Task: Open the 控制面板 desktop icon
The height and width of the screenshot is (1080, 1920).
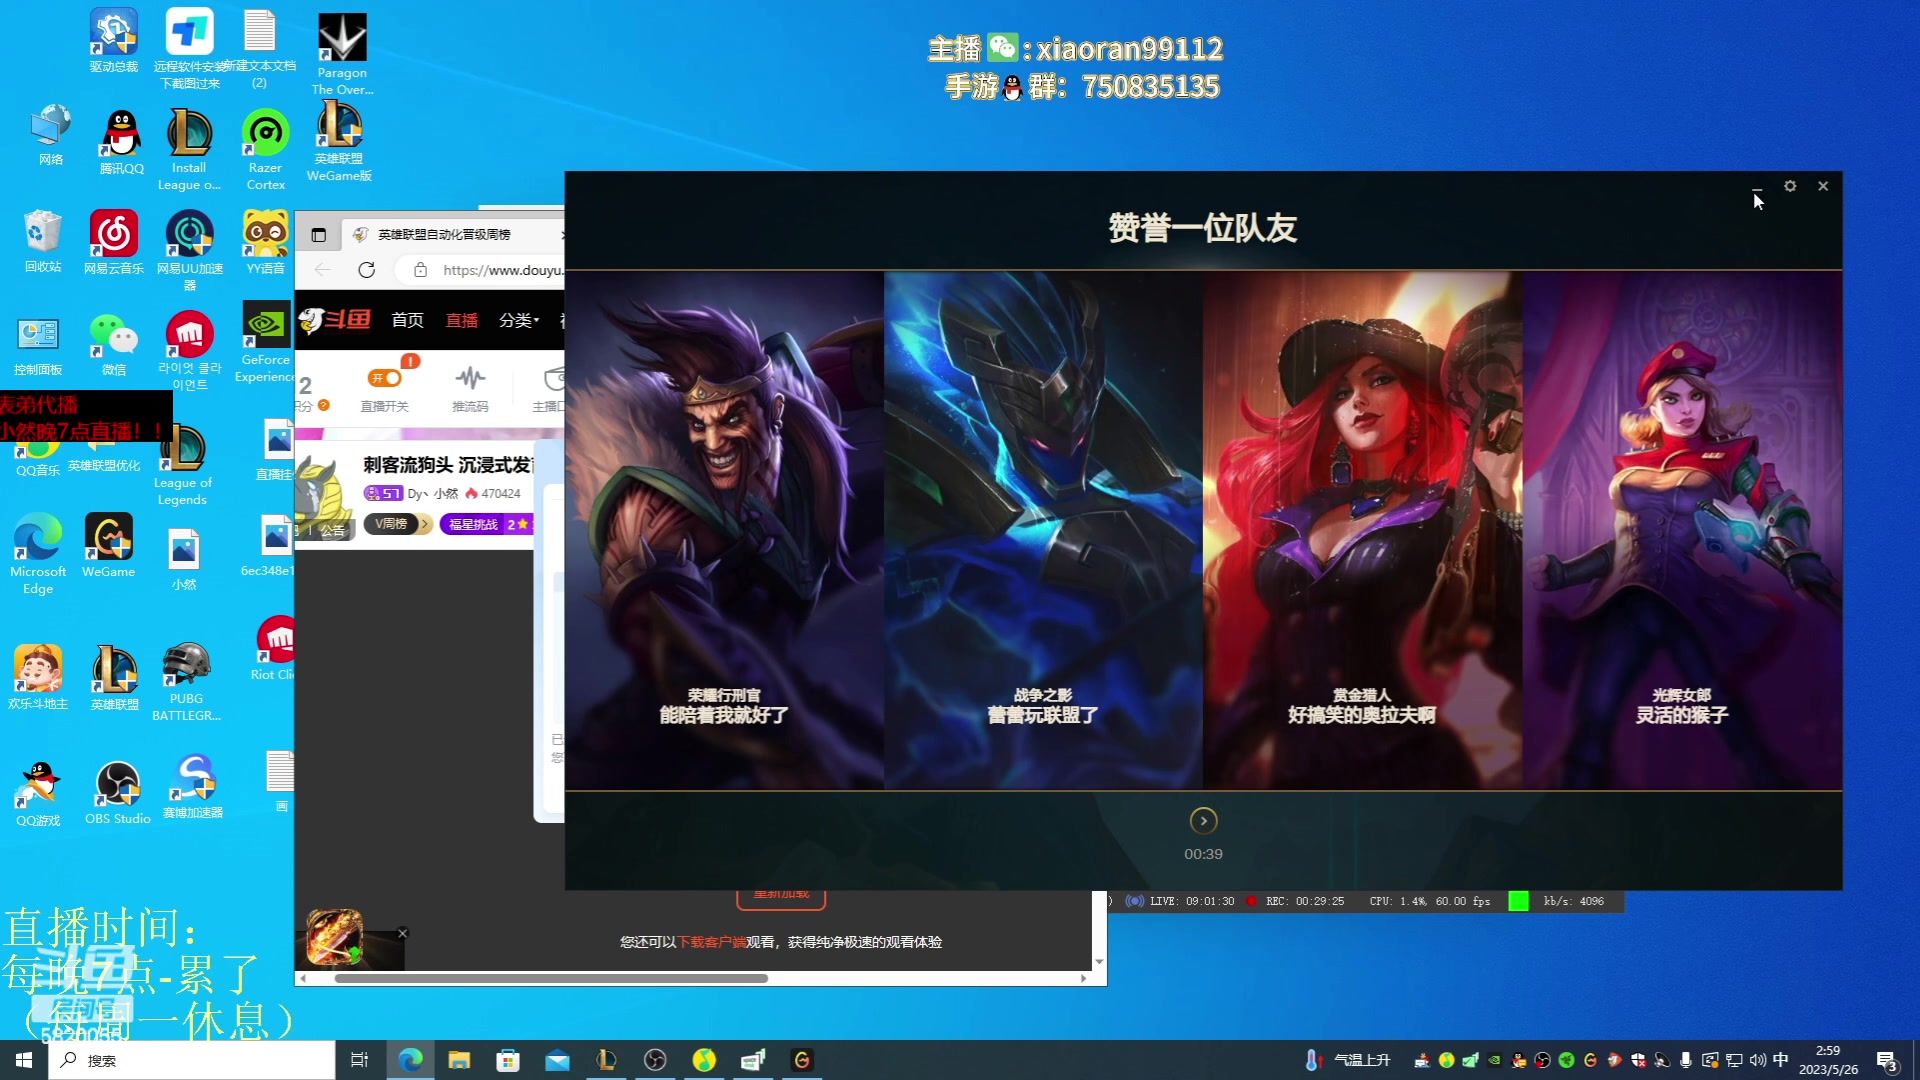Action: pos(38,346)
